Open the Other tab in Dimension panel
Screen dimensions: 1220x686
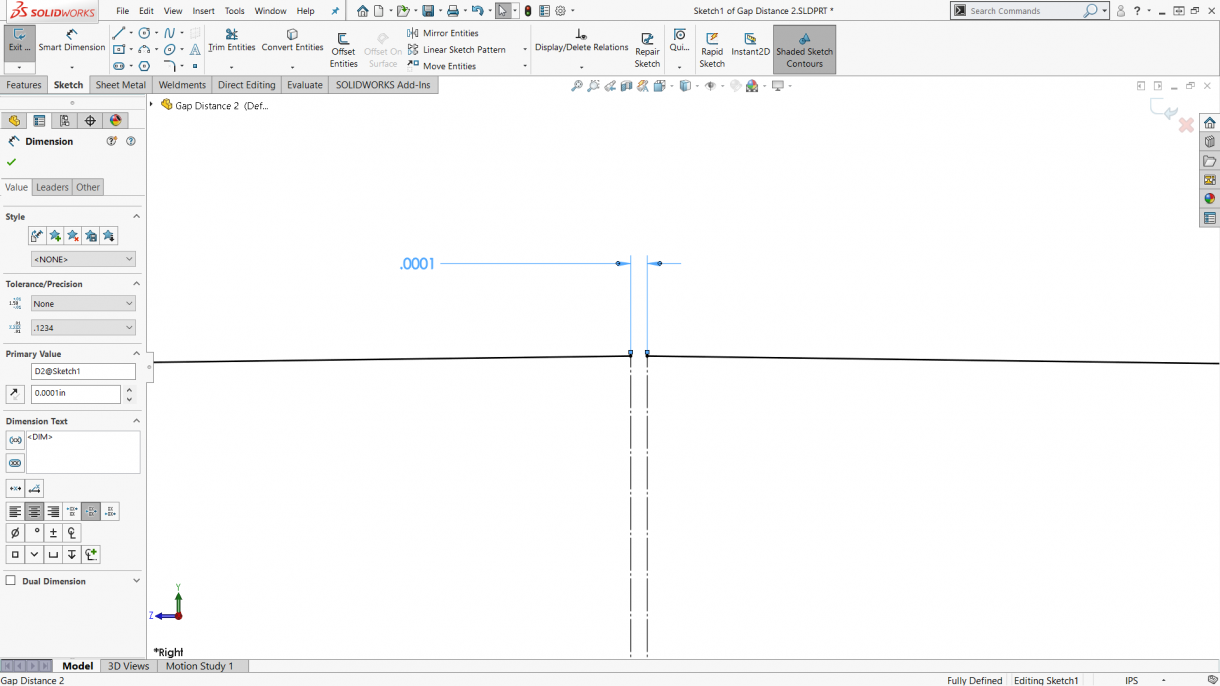click(x=88, y=187)
